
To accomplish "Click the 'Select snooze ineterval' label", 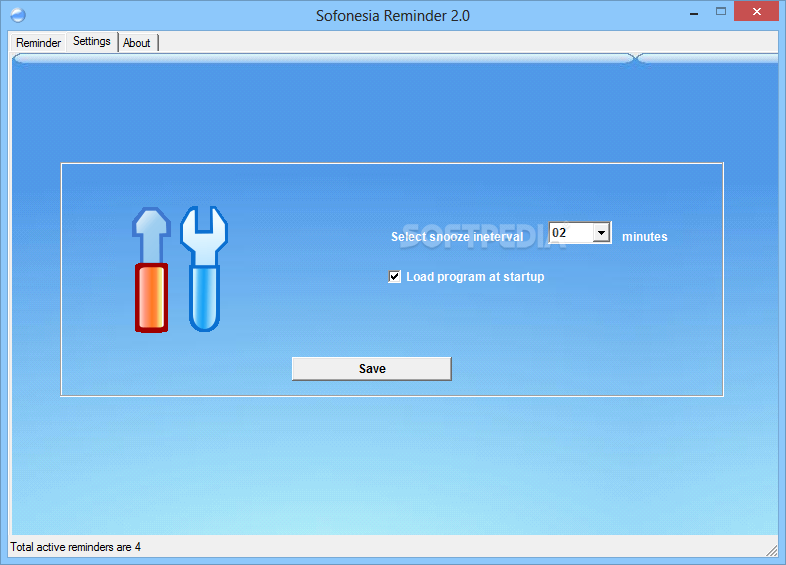I will point(457,237).
